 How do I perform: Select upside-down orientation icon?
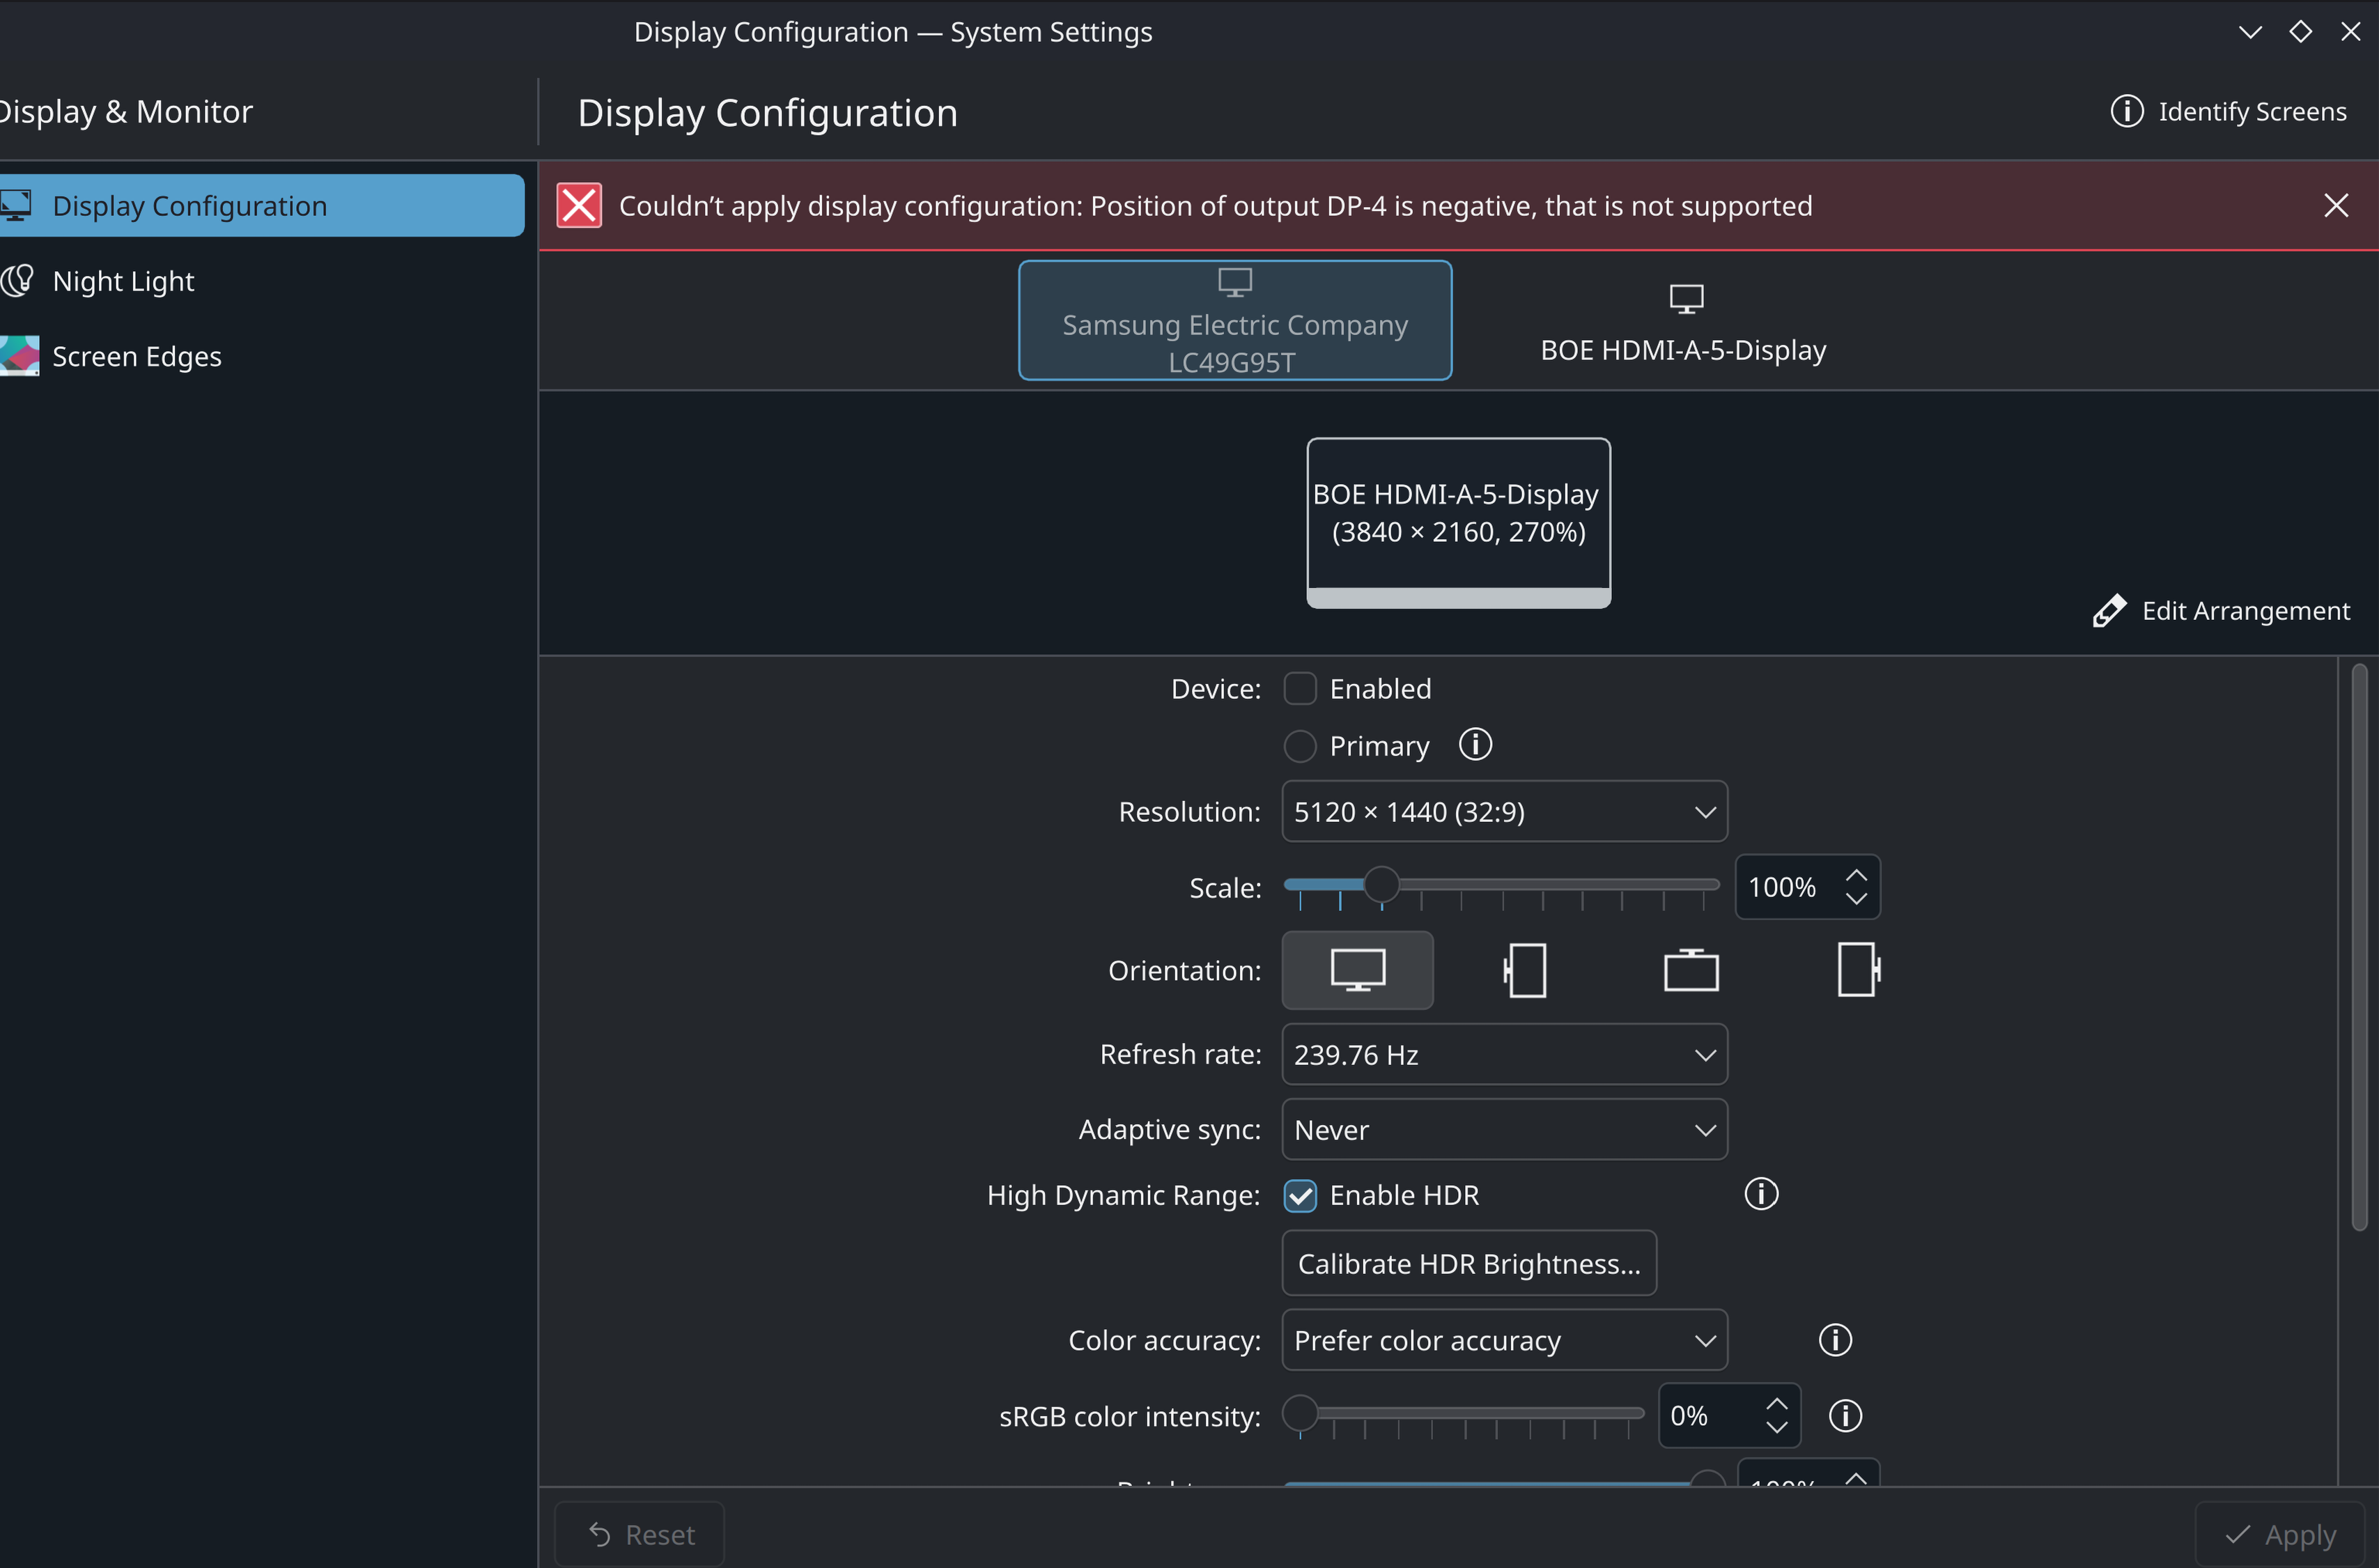[1691, 970]
